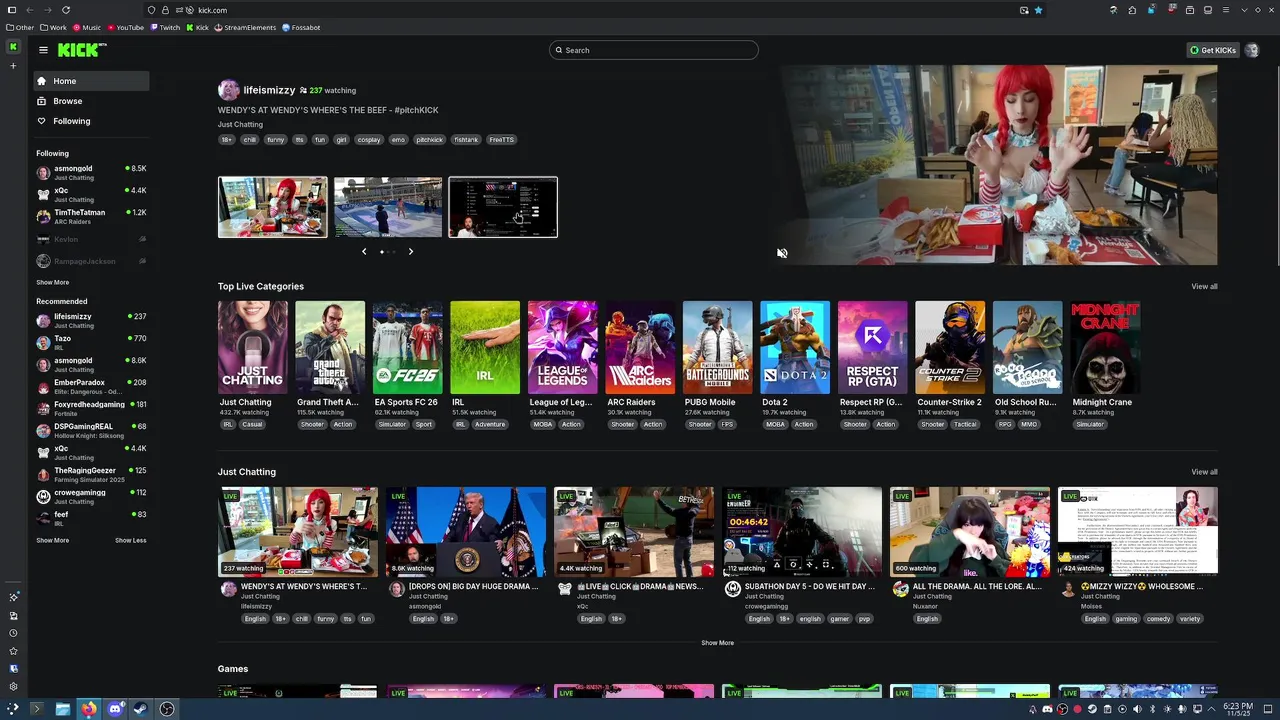Bookmark this page with the star icon
The height and width of the screenshot is (720, 1280).
click(1038, 10)
